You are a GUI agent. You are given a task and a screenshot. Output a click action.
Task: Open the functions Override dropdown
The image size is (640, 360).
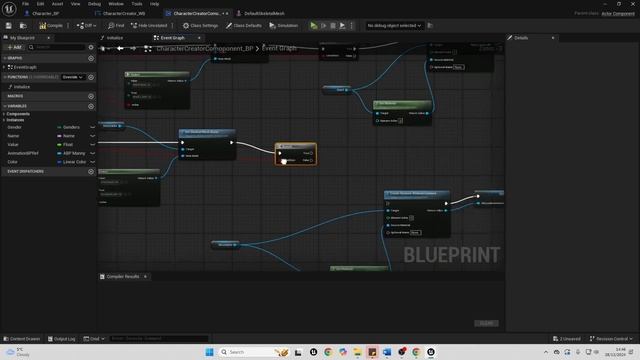click(73, 77)
